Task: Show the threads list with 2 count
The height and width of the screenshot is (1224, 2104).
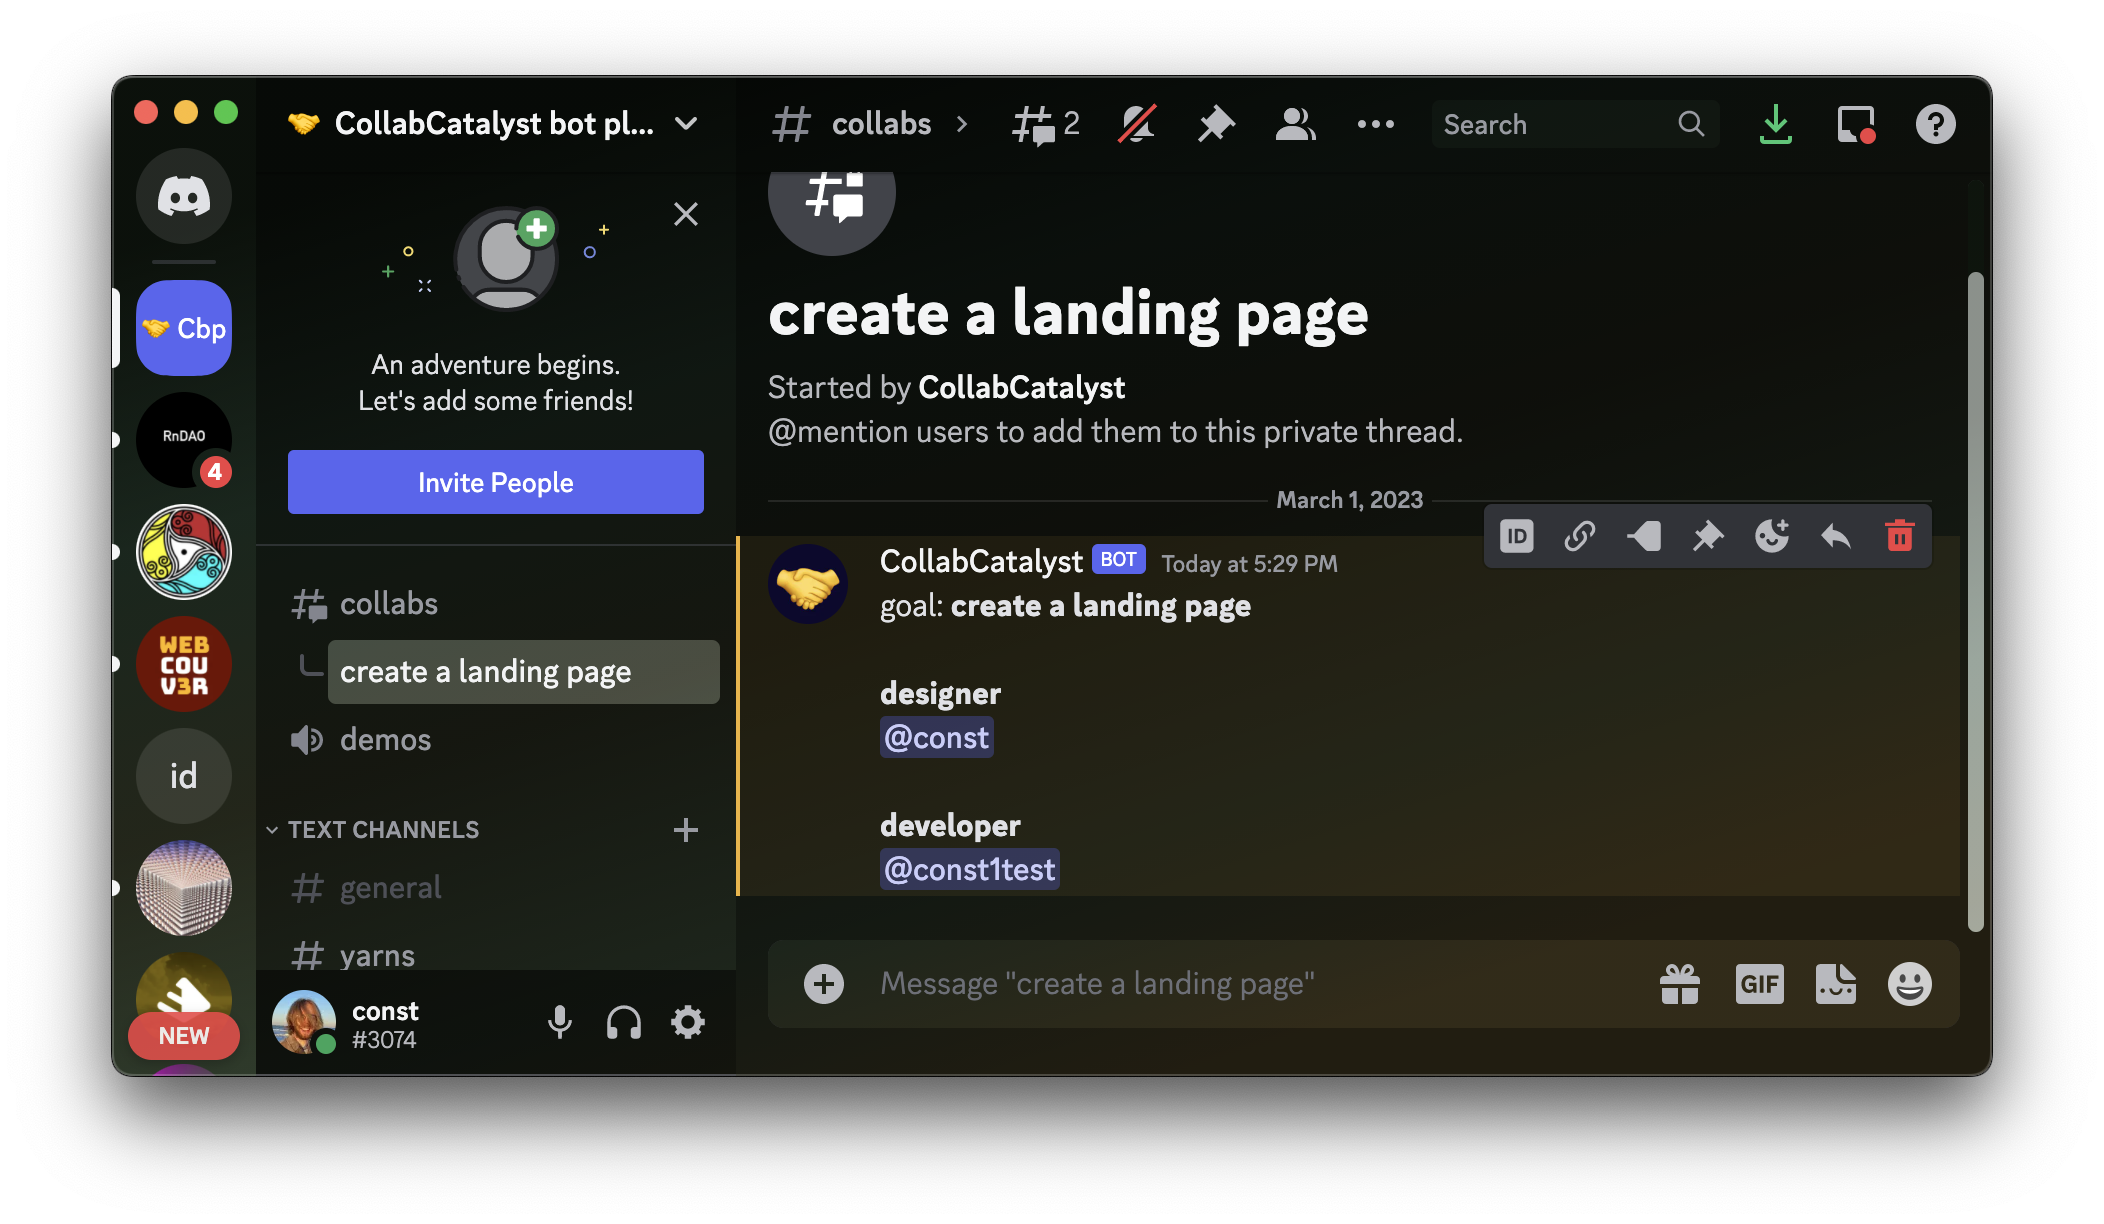Action: (x=1046, y=124)
